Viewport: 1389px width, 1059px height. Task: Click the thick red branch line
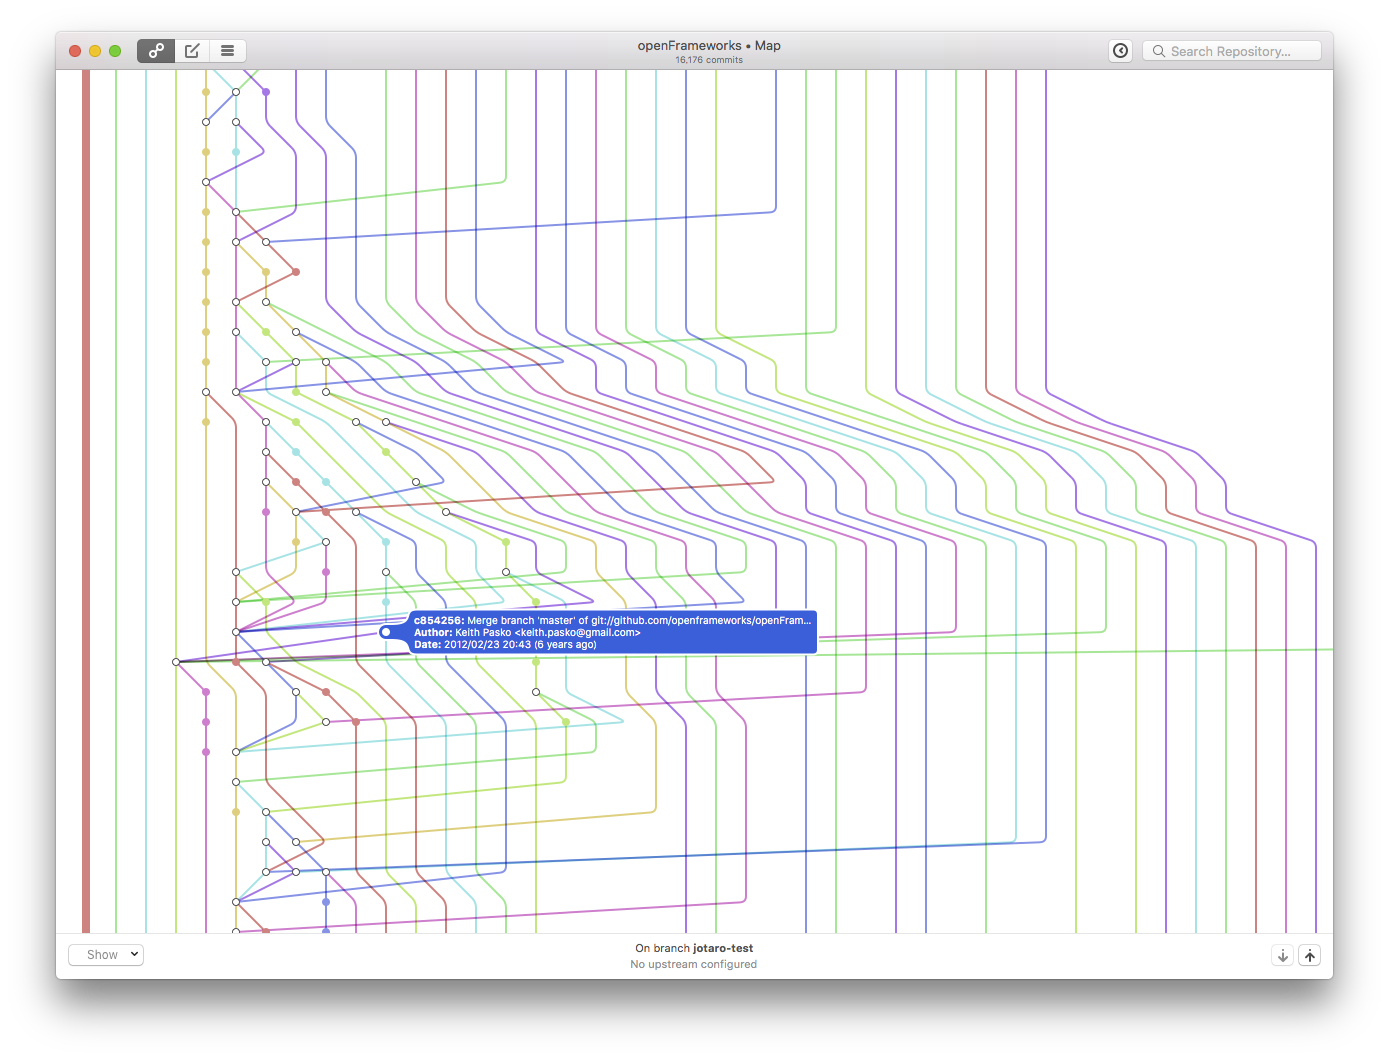tap(86, 500)
